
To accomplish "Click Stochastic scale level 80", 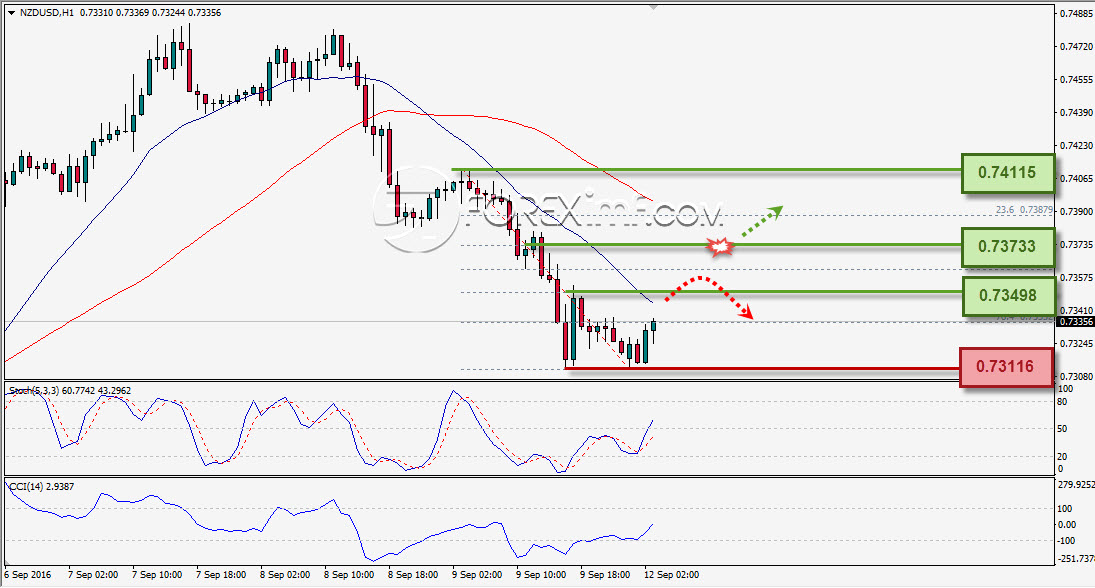I will (x=1062, y=402).
